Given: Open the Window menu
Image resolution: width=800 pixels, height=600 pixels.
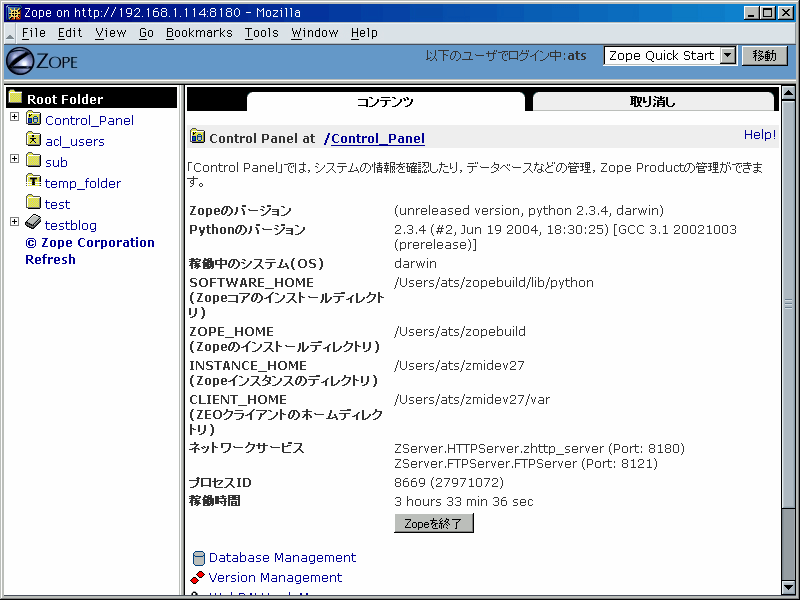Looking at the screenshot, I should [315, 33].
